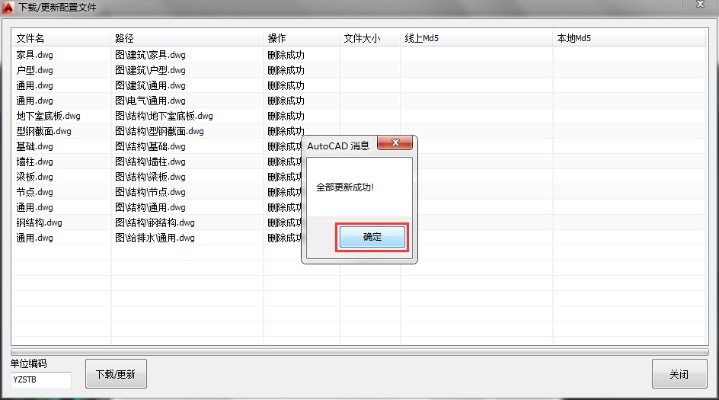Select the 墙柱.dwg file name
Viewport: 719px width, 400px height.
[x=35, y=161]
